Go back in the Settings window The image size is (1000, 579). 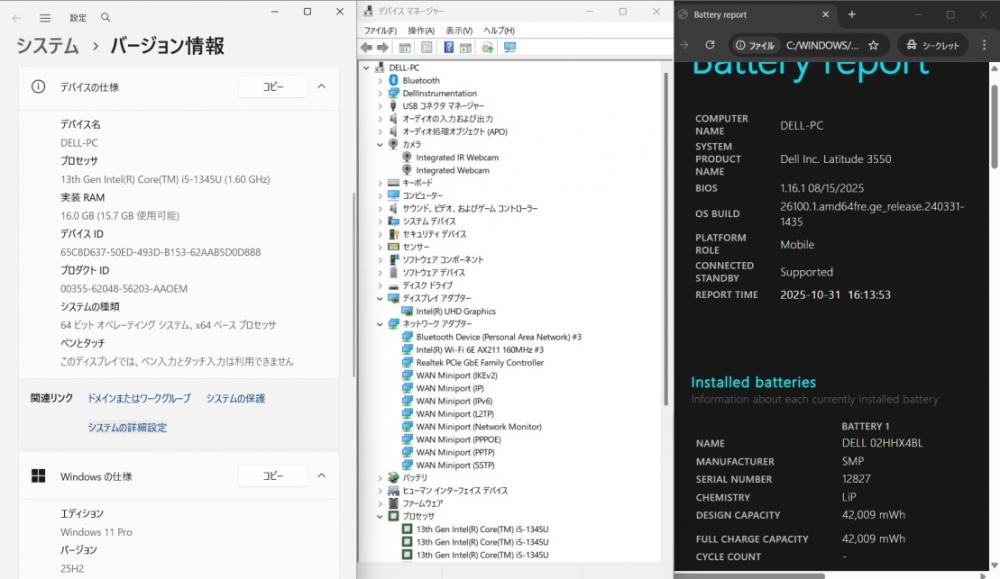coord(16,18)
